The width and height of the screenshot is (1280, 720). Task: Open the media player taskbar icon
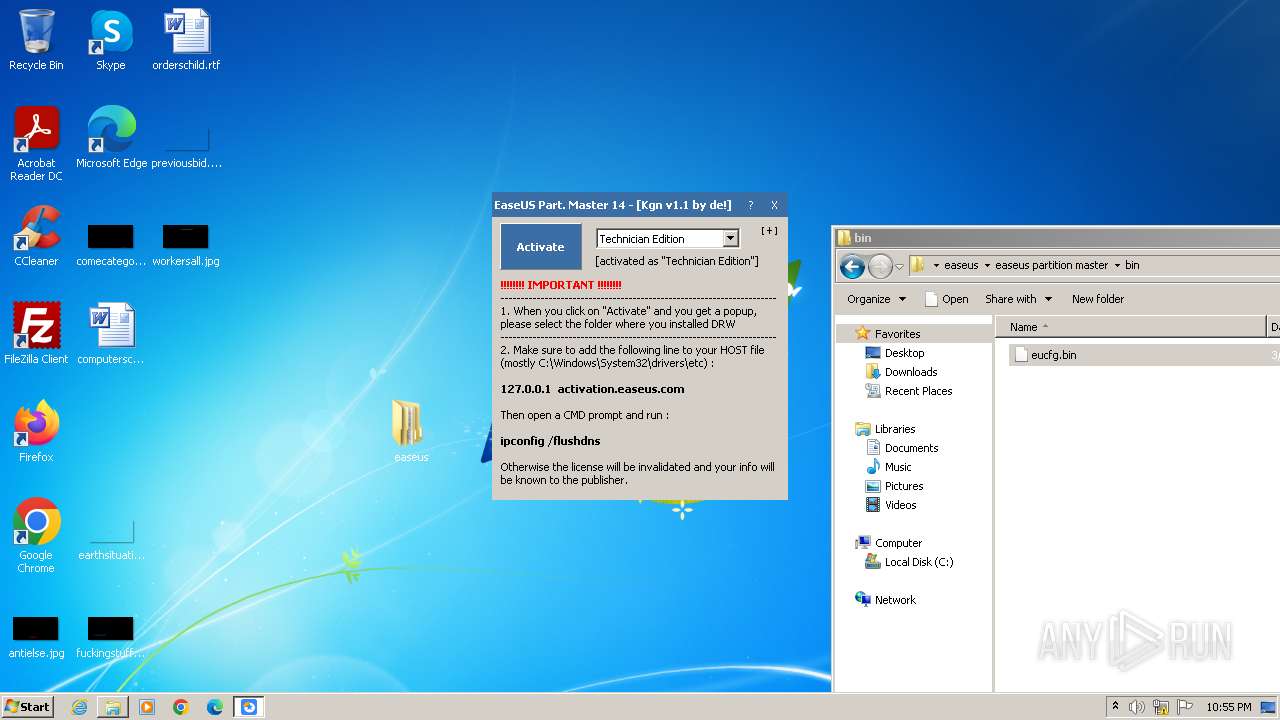147,707
